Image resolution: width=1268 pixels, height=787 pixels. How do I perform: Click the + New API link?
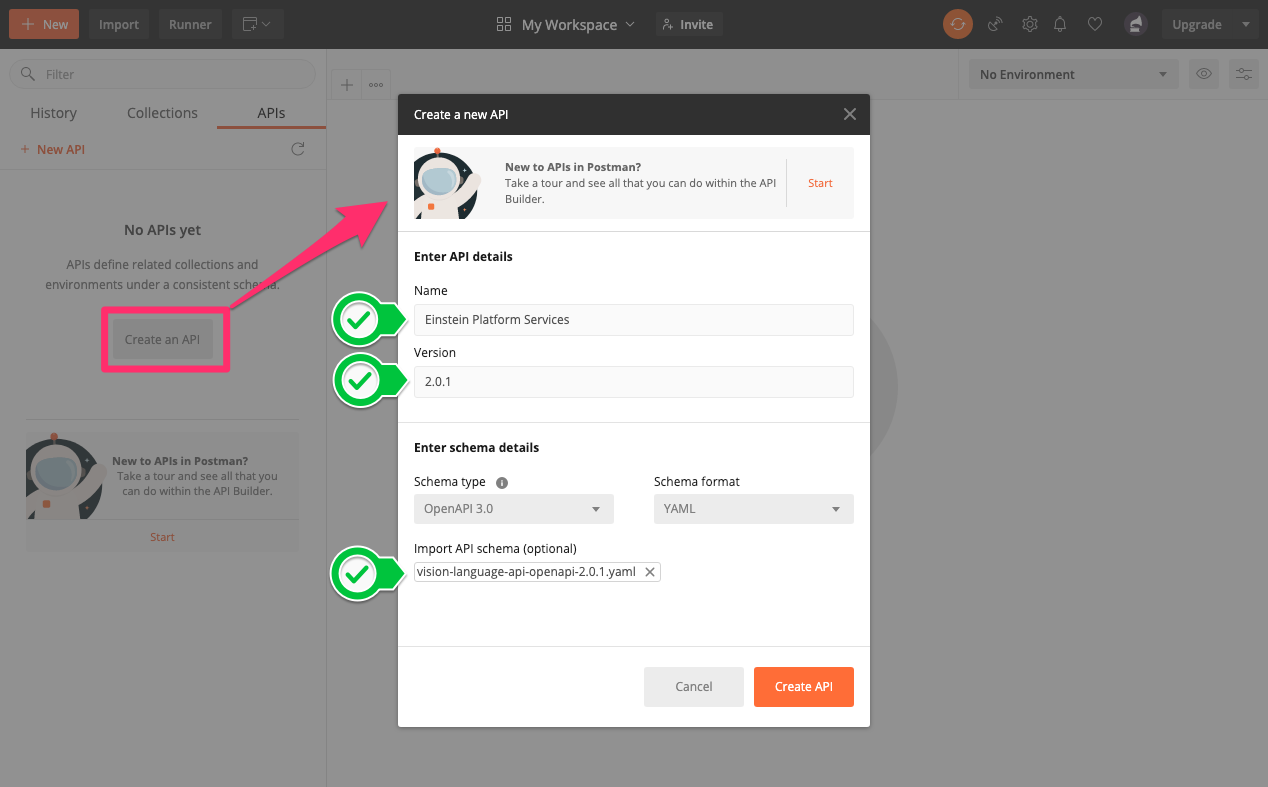tap(53, 149)
